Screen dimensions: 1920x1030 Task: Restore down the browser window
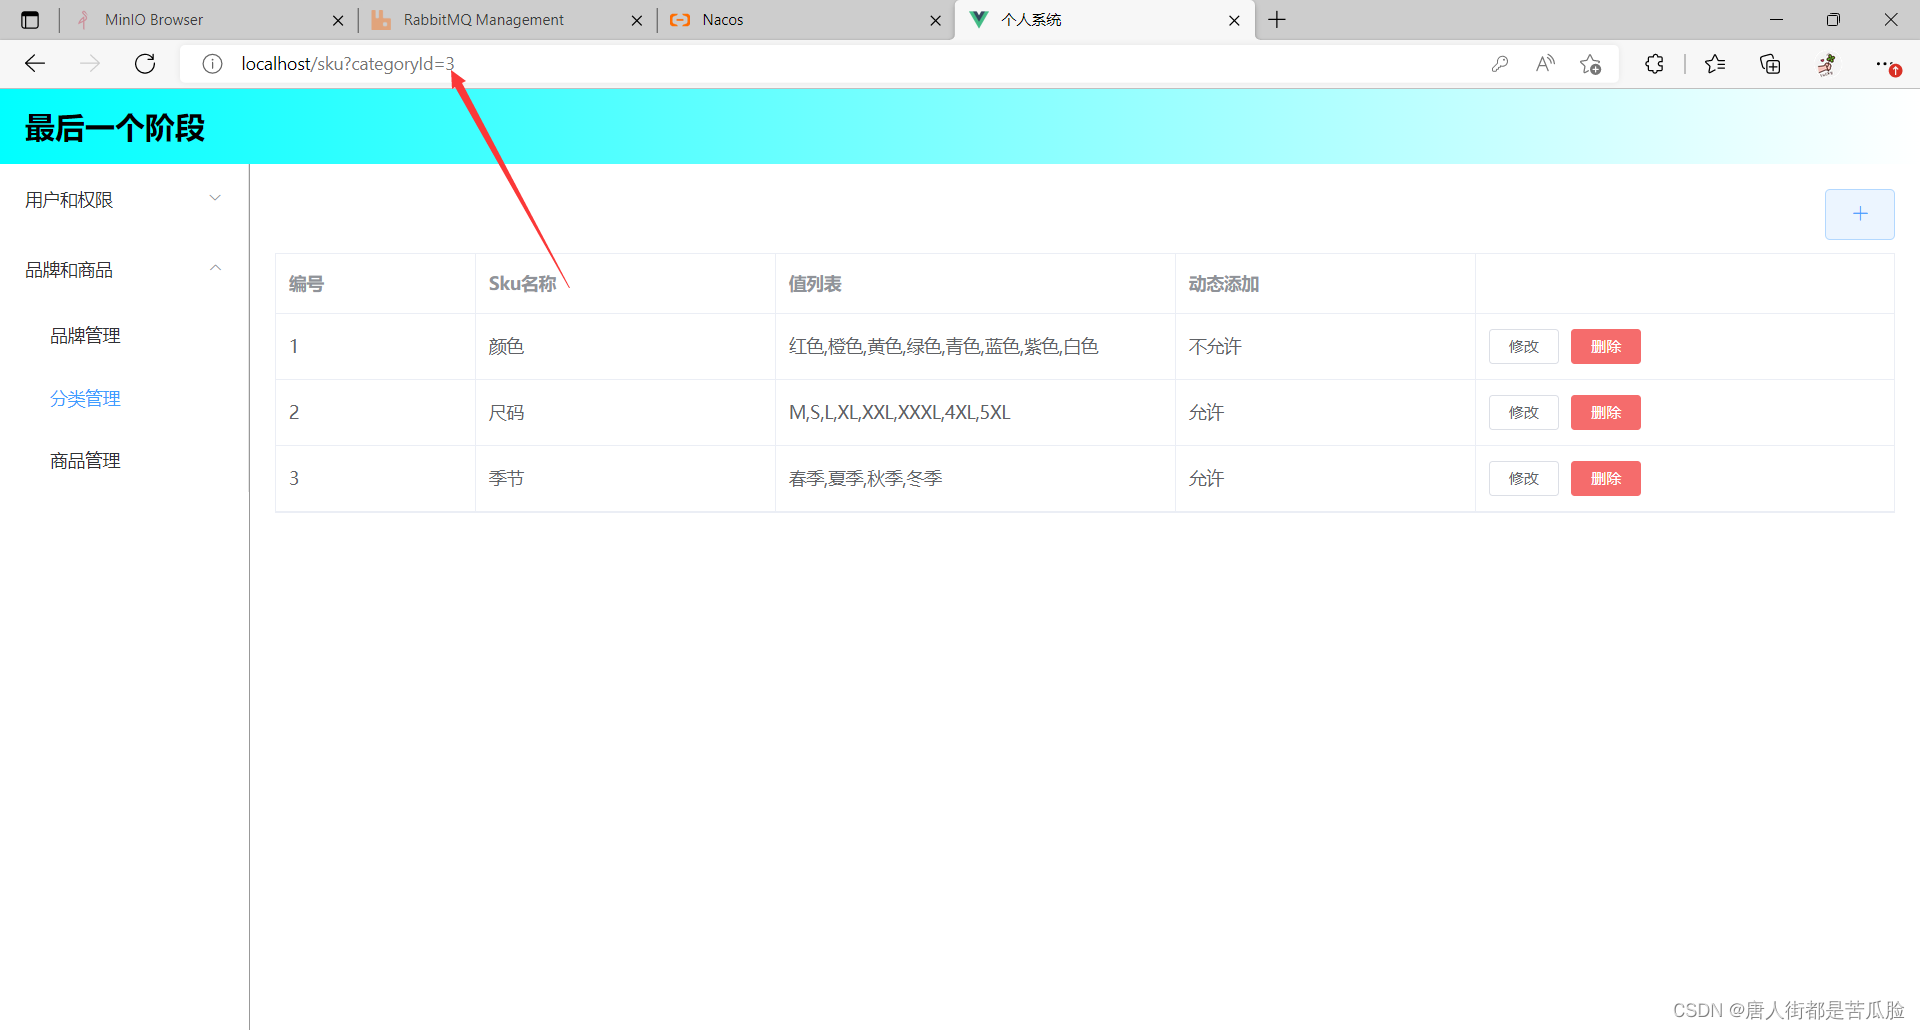coord(1833,20)
